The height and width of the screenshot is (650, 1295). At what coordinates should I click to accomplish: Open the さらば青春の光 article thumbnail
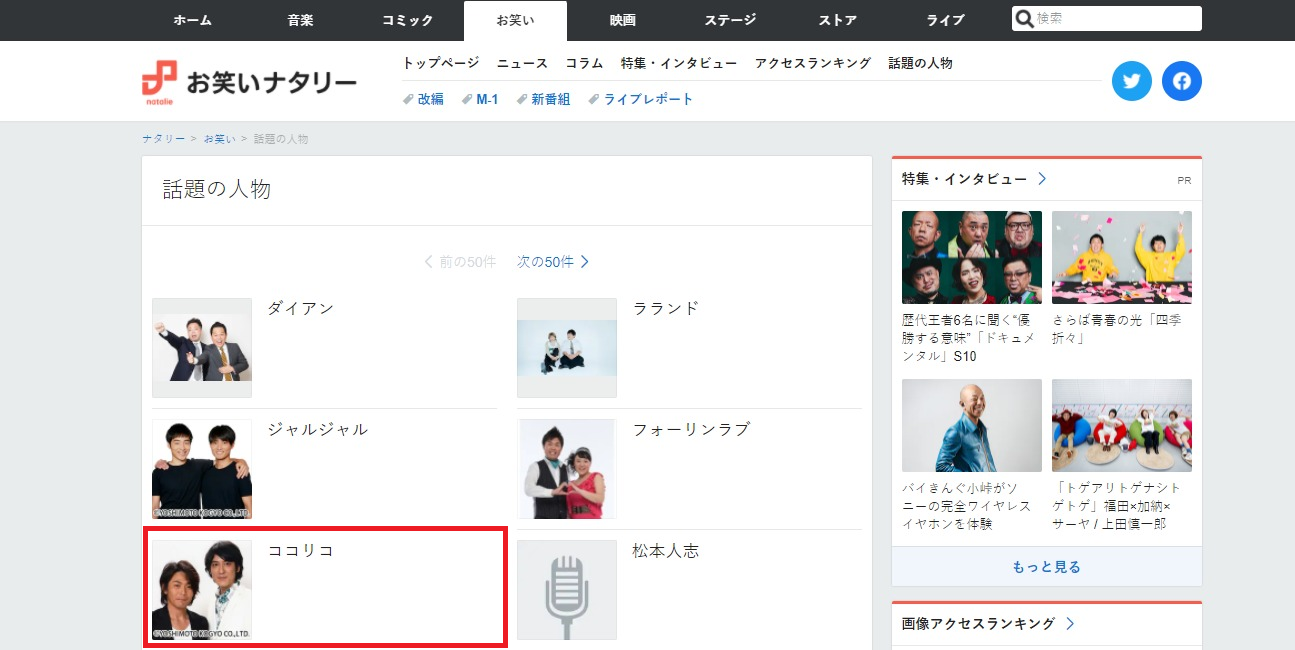coord(1122,257)
